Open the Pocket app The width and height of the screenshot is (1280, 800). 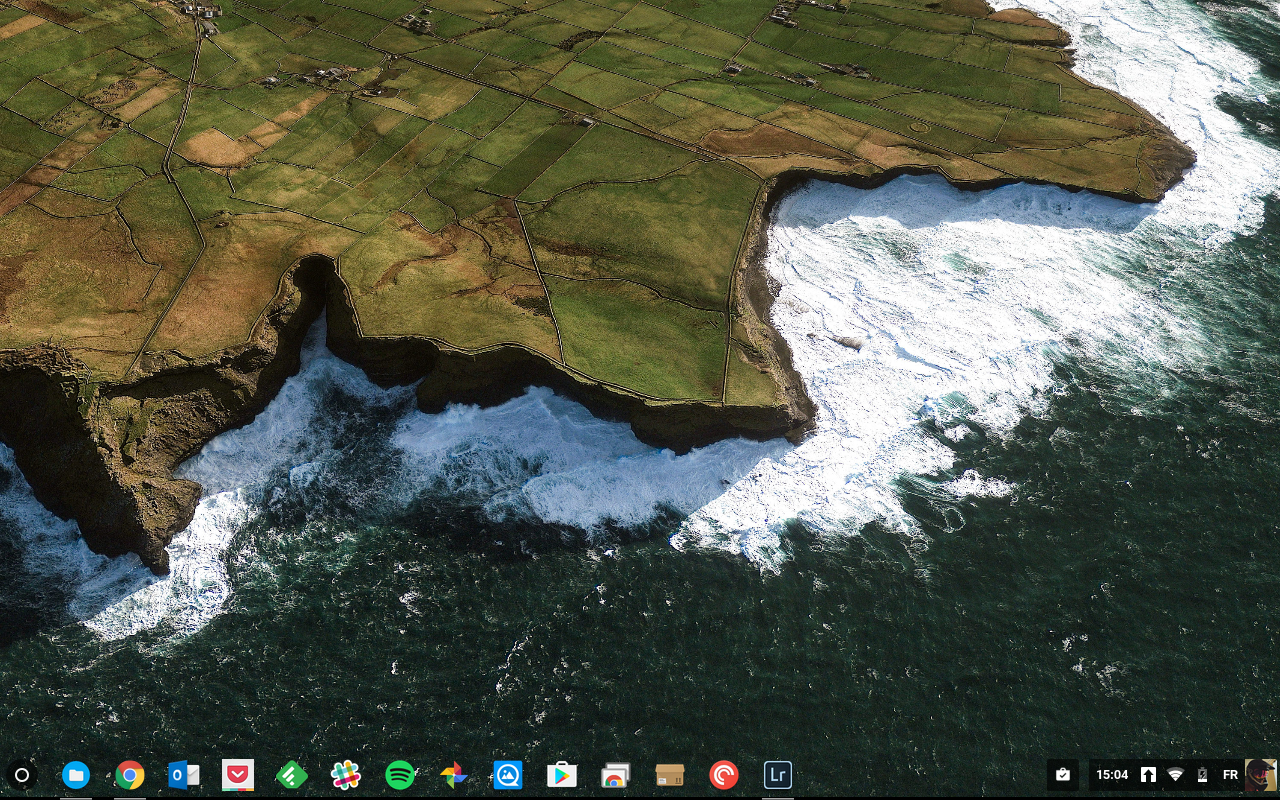pos(237,775)
